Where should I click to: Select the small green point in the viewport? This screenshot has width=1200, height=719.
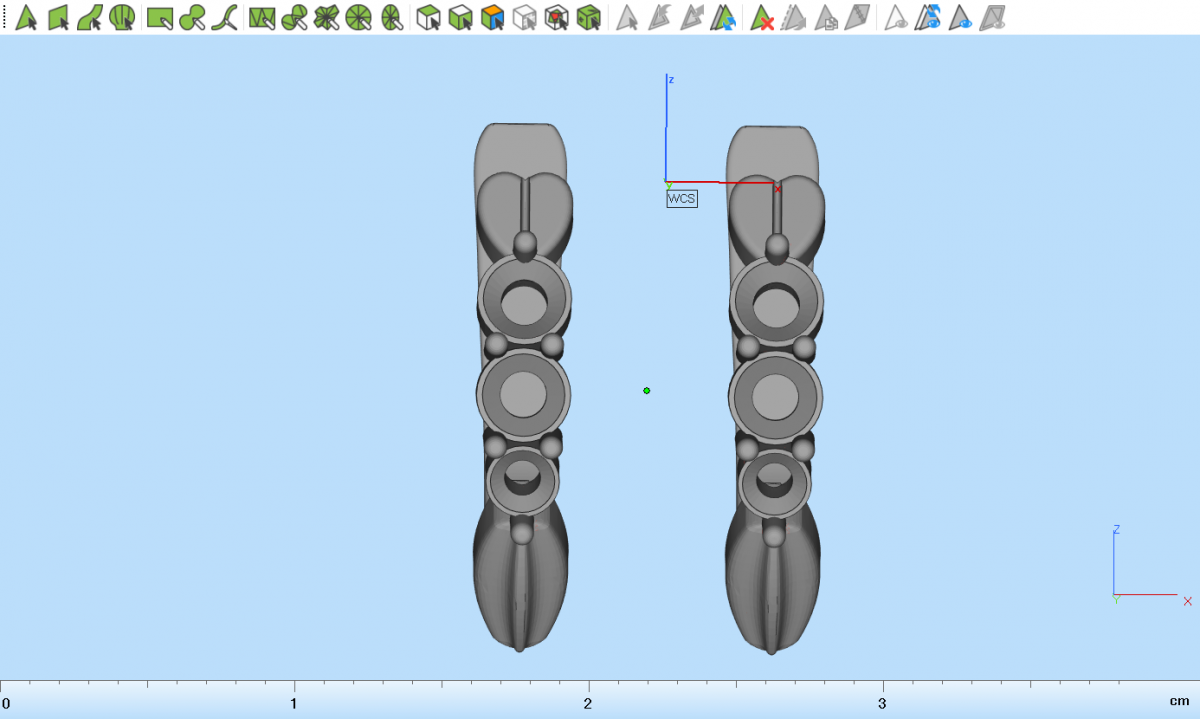click(x=647, y=390)
